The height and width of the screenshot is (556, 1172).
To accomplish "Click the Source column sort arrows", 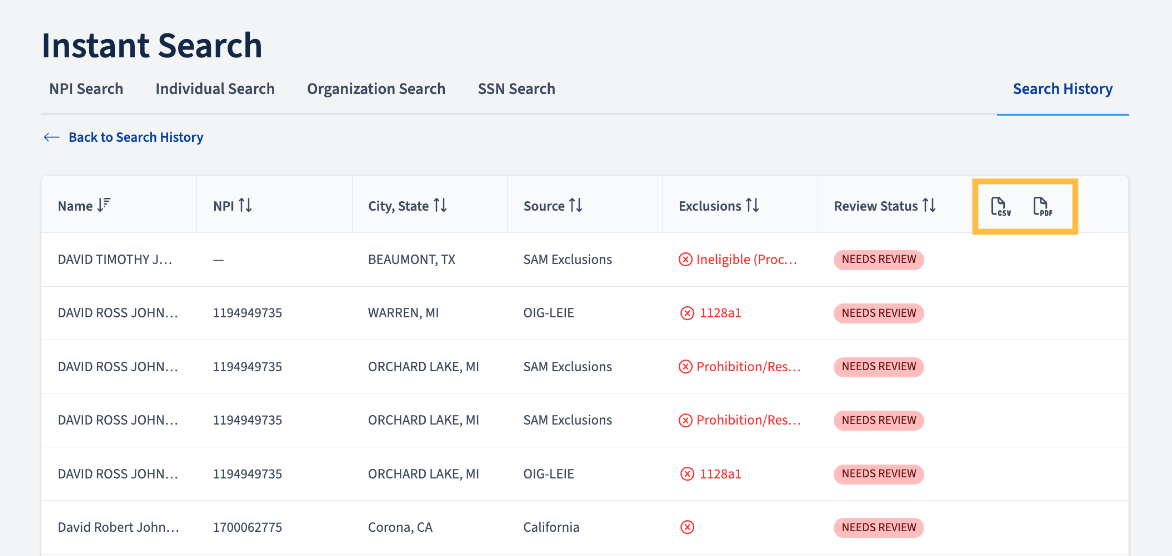I will coord(576,206).
